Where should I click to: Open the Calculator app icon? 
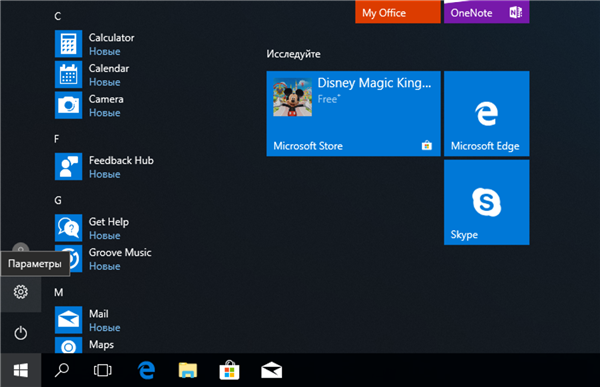pos(68,44)
